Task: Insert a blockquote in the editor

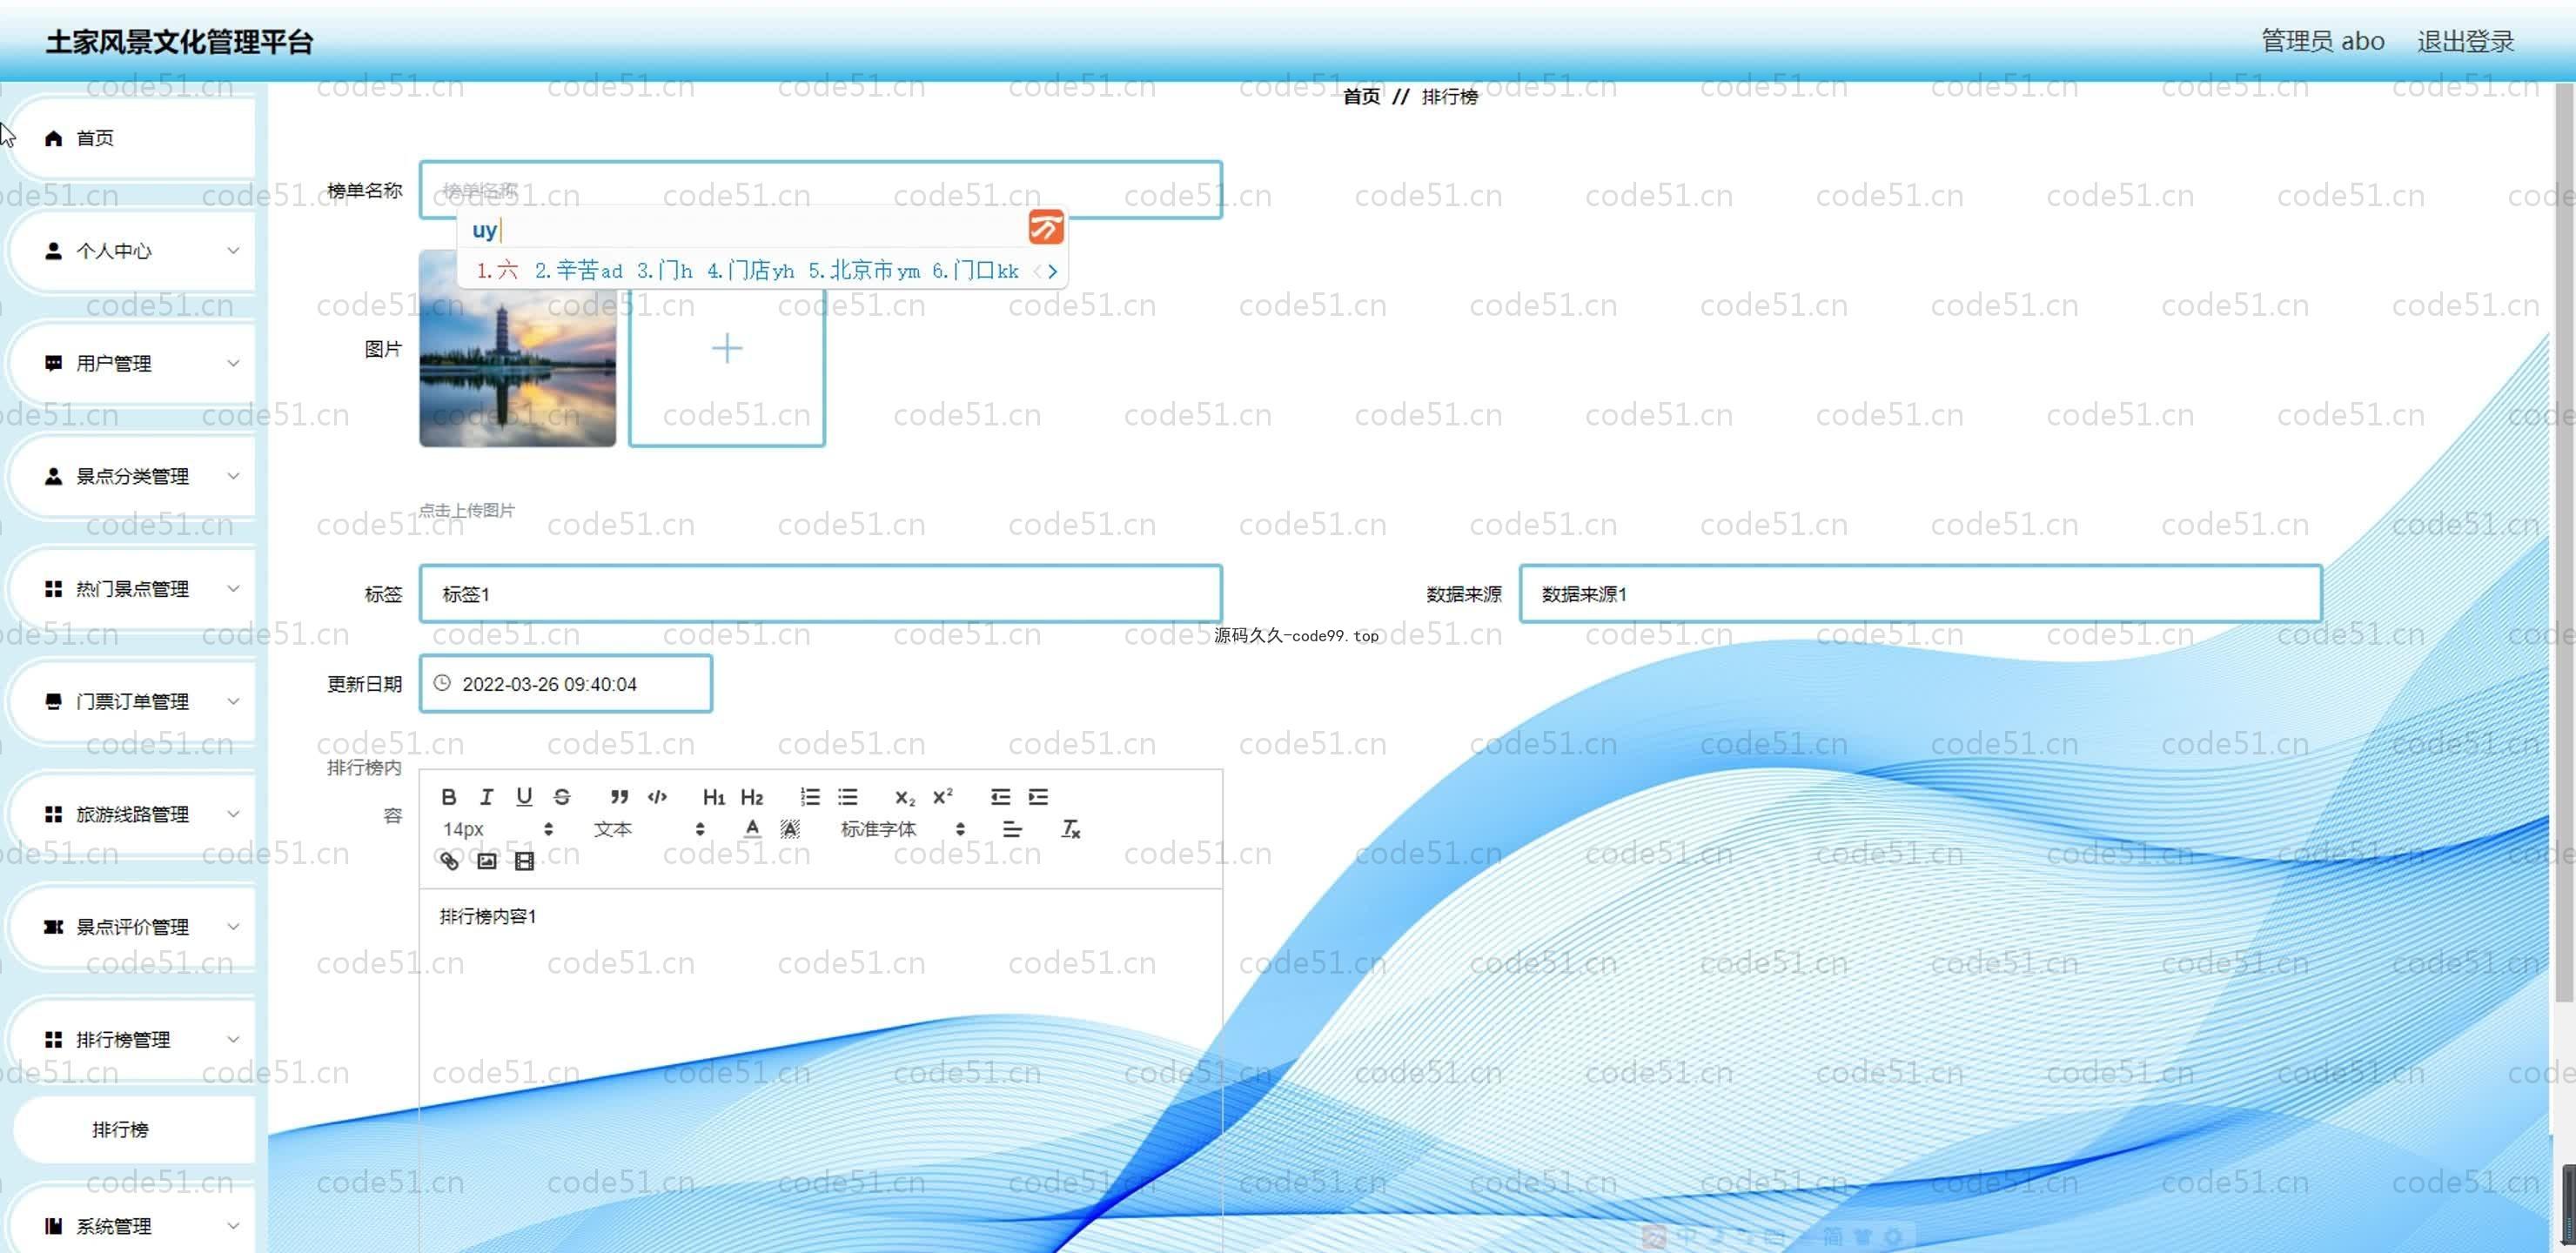Action: 619,797
